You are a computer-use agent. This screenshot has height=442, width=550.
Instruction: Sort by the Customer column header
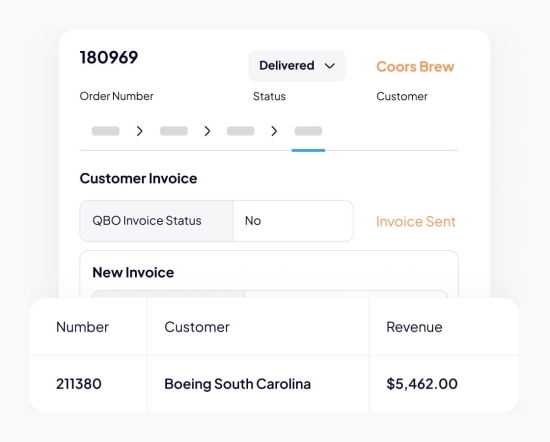tap(197, 327)
